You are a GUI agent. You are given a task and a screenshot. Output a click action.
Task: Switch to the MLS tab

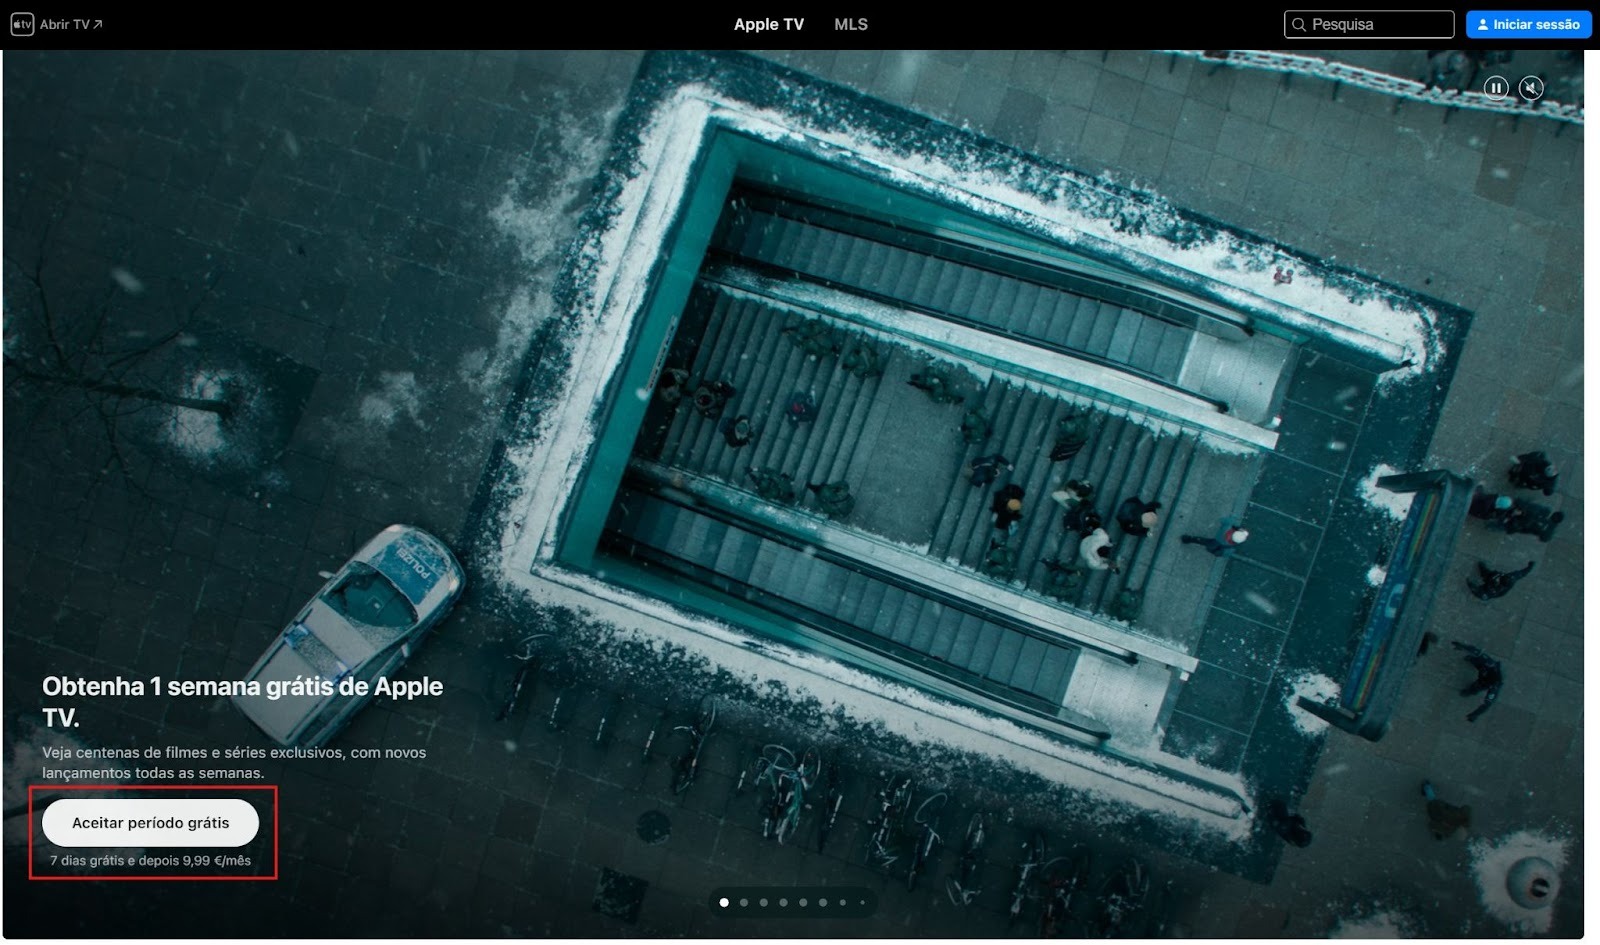pos(851,24)
